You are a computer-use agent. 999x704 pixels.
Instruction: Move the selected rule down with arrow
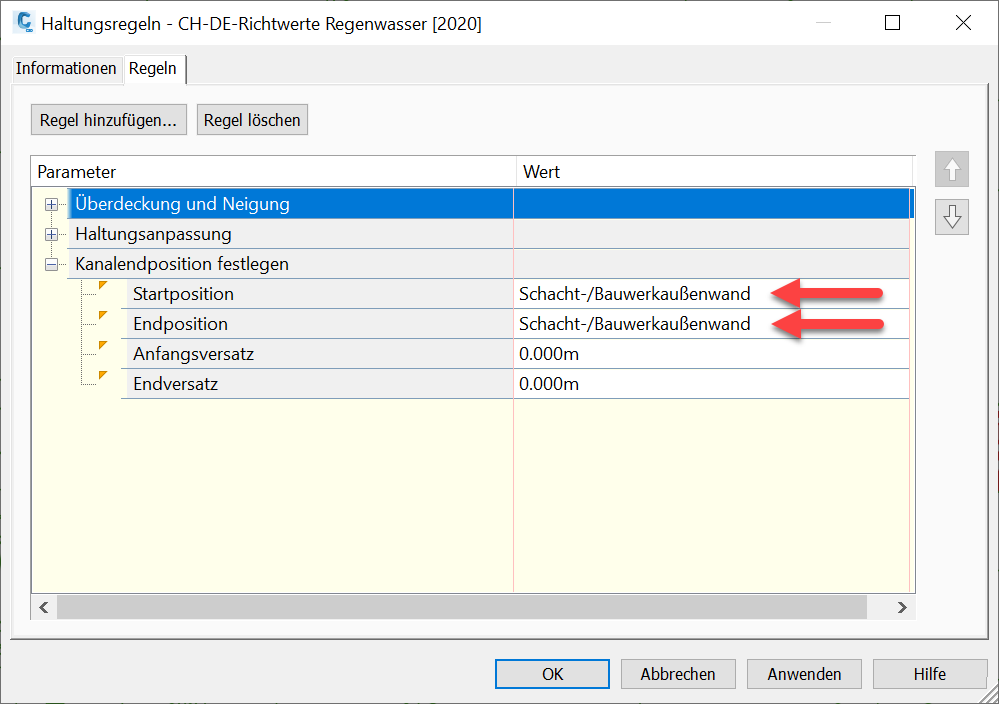(952, 217)
